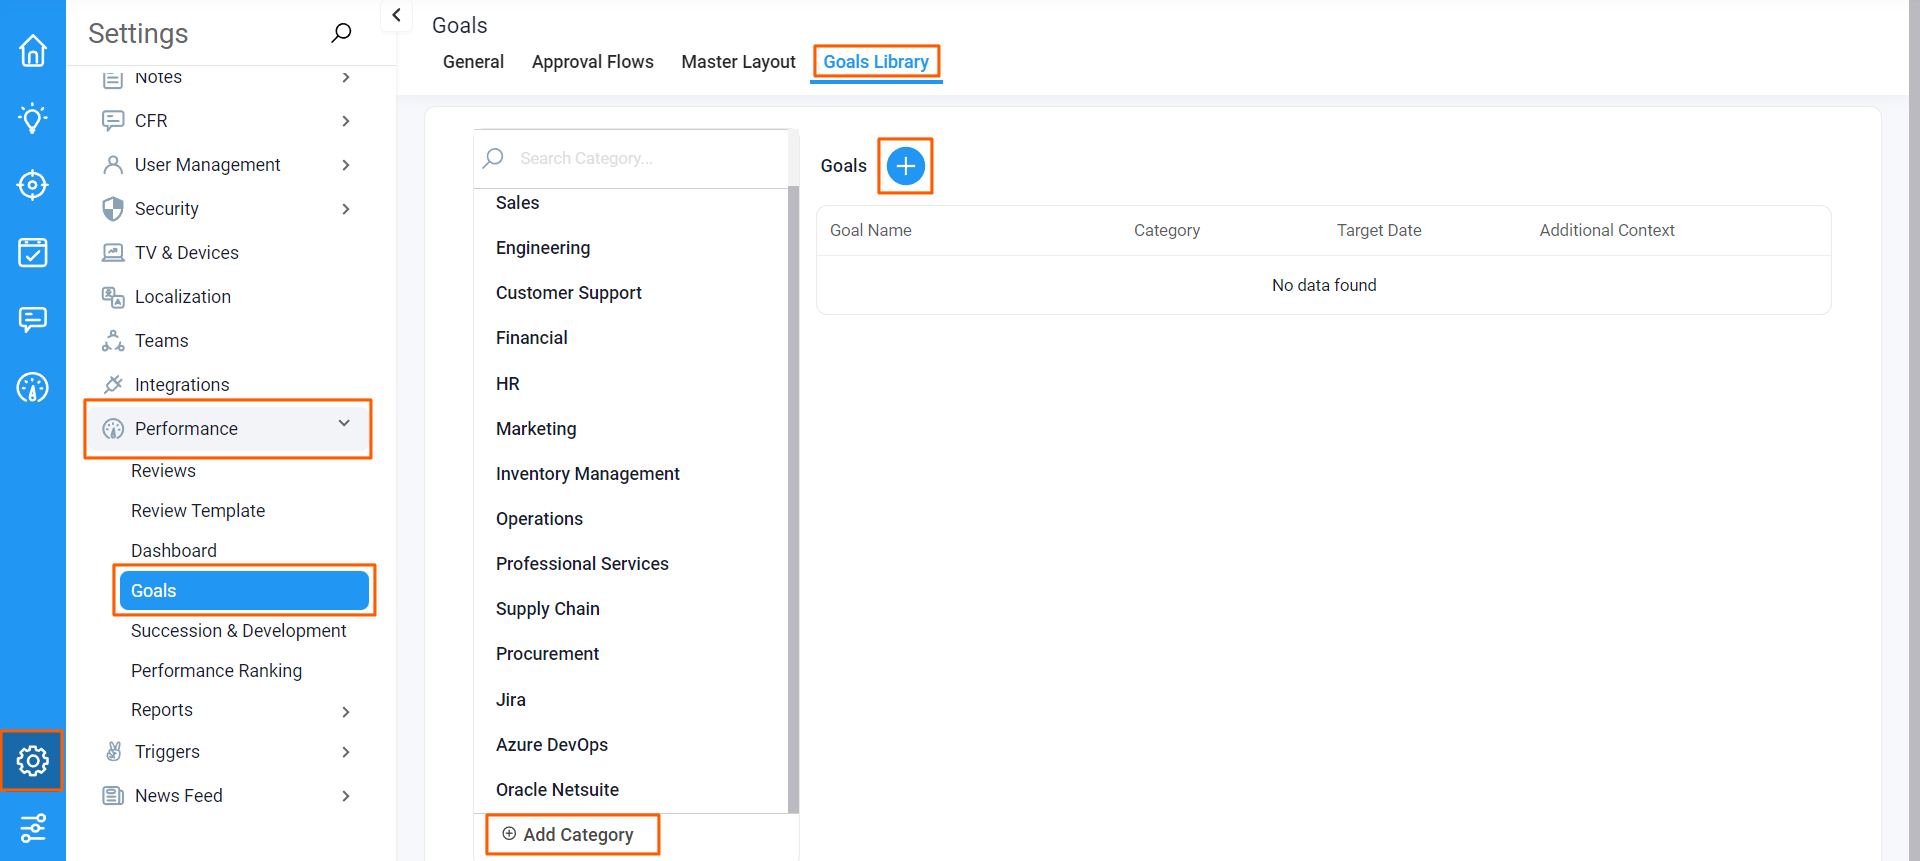Click the home icon in left navigation
The image size is (1920, 861).
click(33, 51)
